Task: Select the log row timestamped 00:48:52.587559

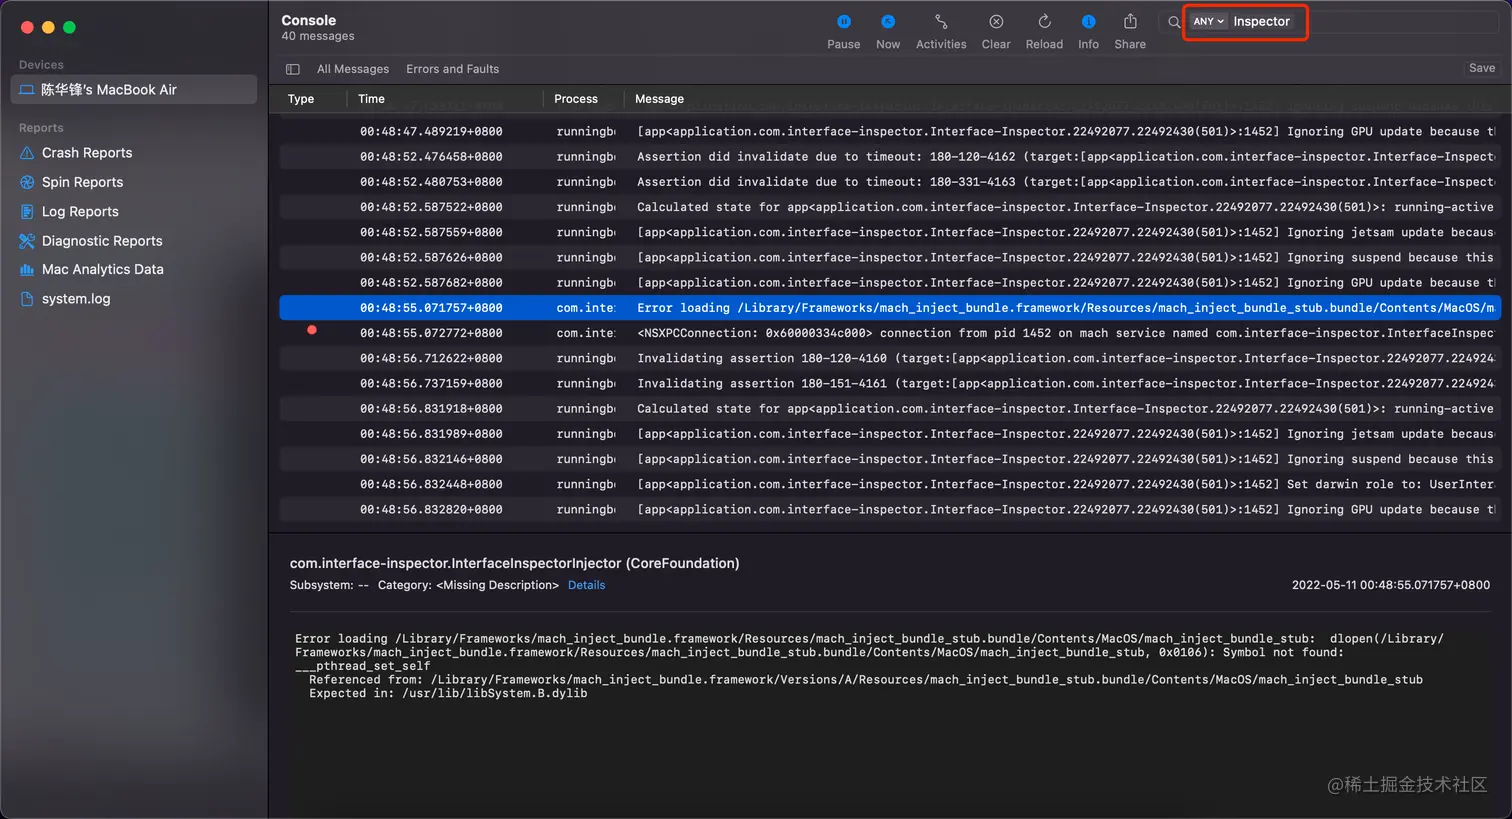Action: (890, 232)
